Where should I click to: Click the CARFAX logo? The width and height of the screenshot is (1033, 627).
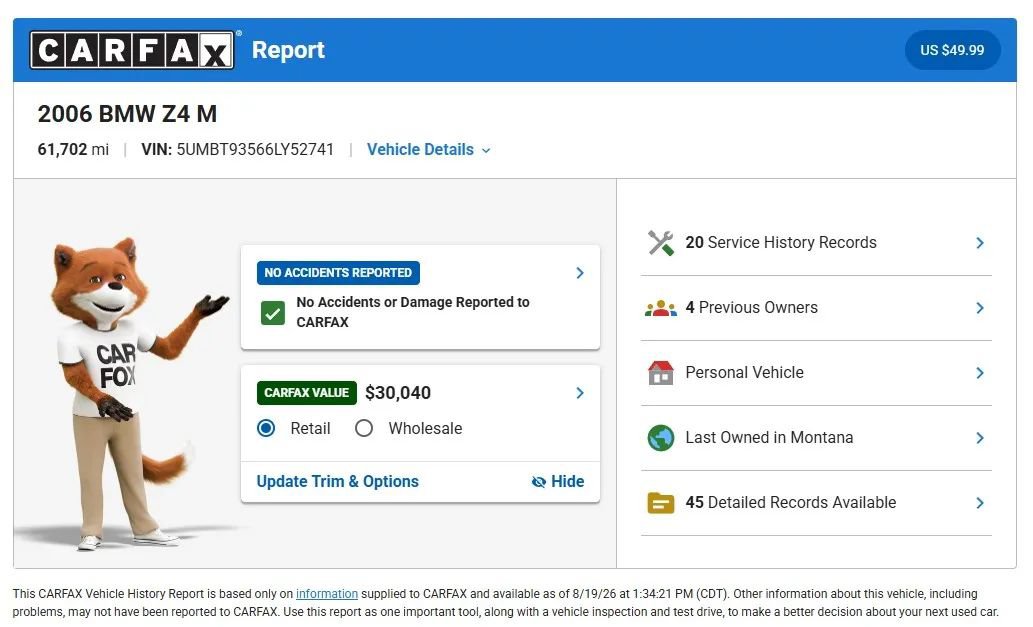132,50
